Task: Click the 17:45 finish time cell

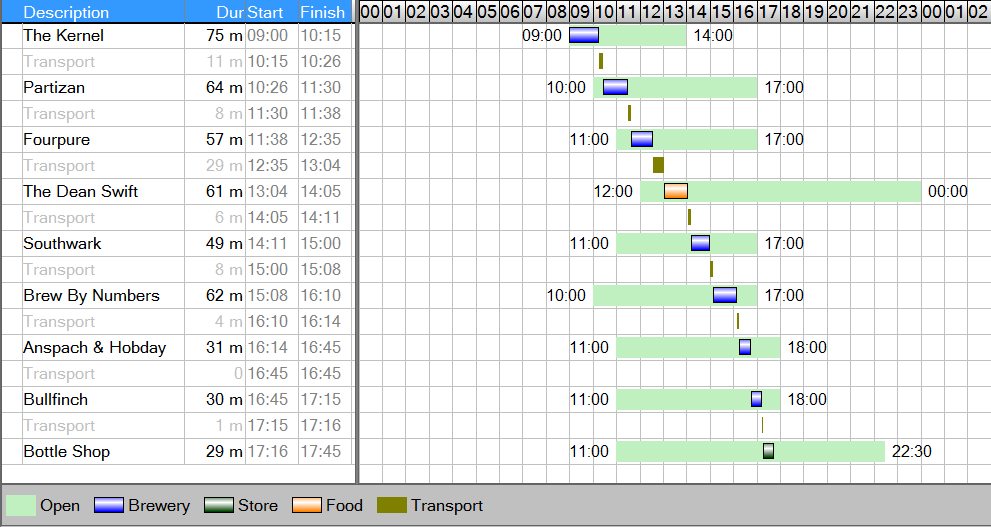Action: tap(325, 451)
